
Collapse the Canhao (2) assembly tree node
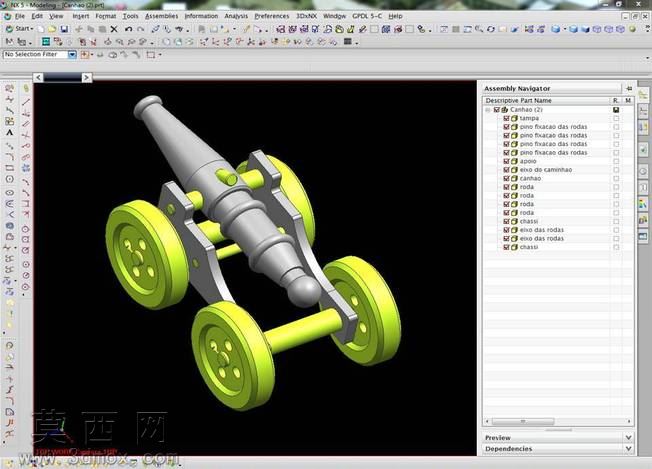tap(488, 110)
